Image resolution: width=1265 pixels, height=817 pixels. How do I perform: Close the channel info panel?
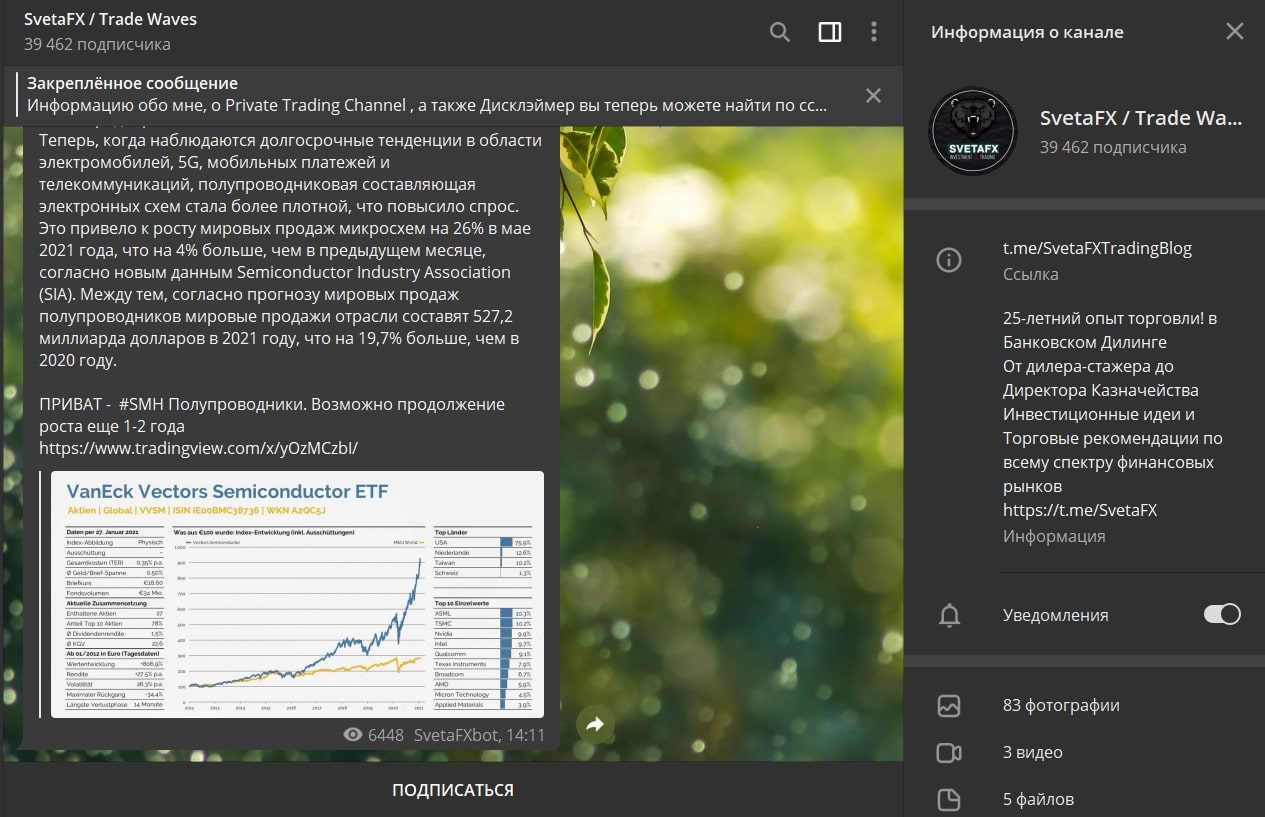1235,32
